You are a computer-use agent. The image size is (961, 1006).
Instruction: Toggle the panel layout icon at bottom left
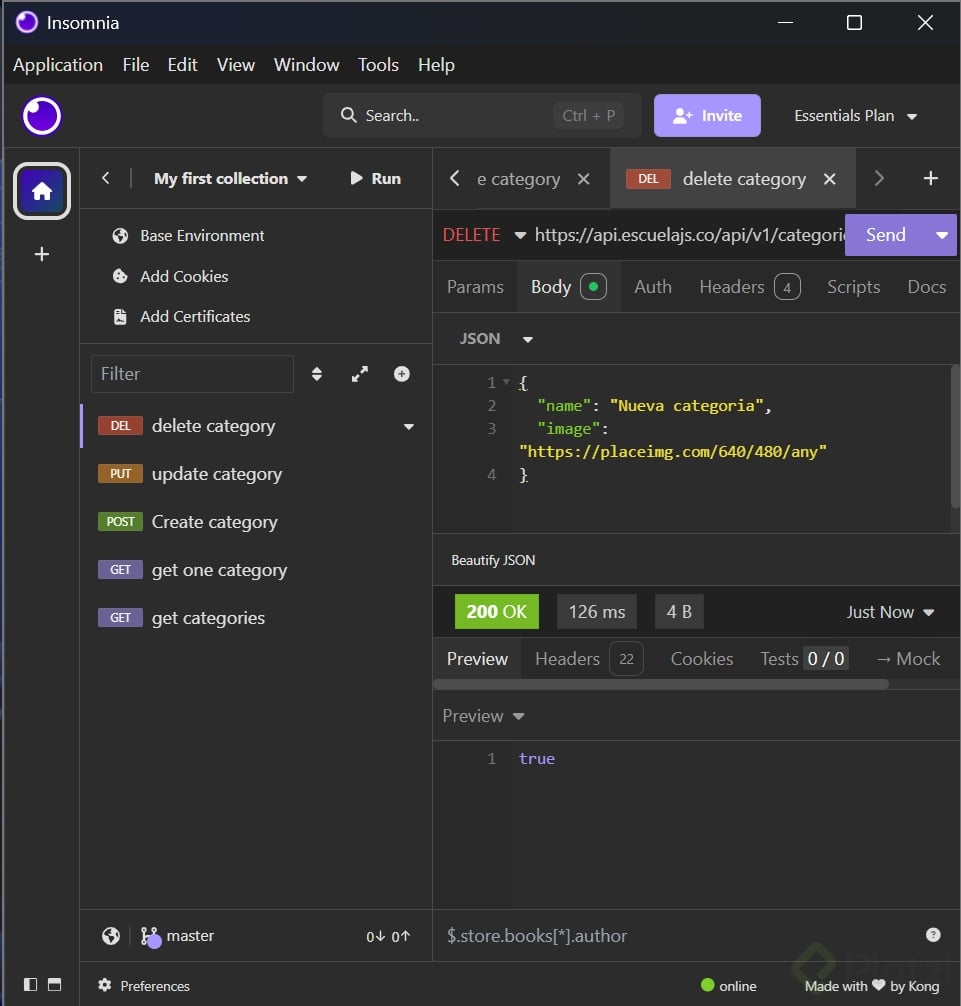pos(55,984)
